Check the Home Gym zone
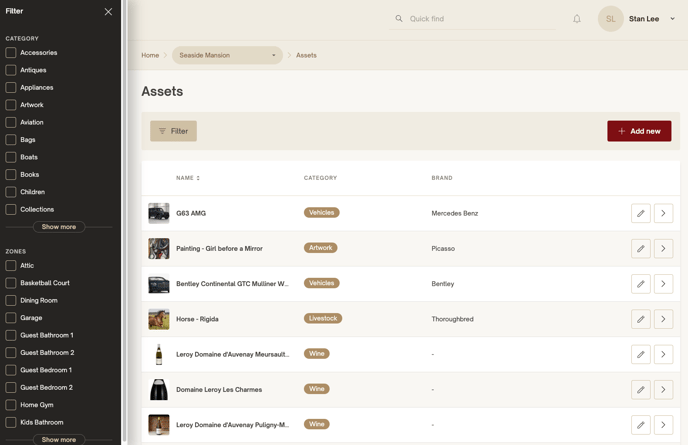The width and height of the screenshot is (688, 445). click(x=11, y=405)
